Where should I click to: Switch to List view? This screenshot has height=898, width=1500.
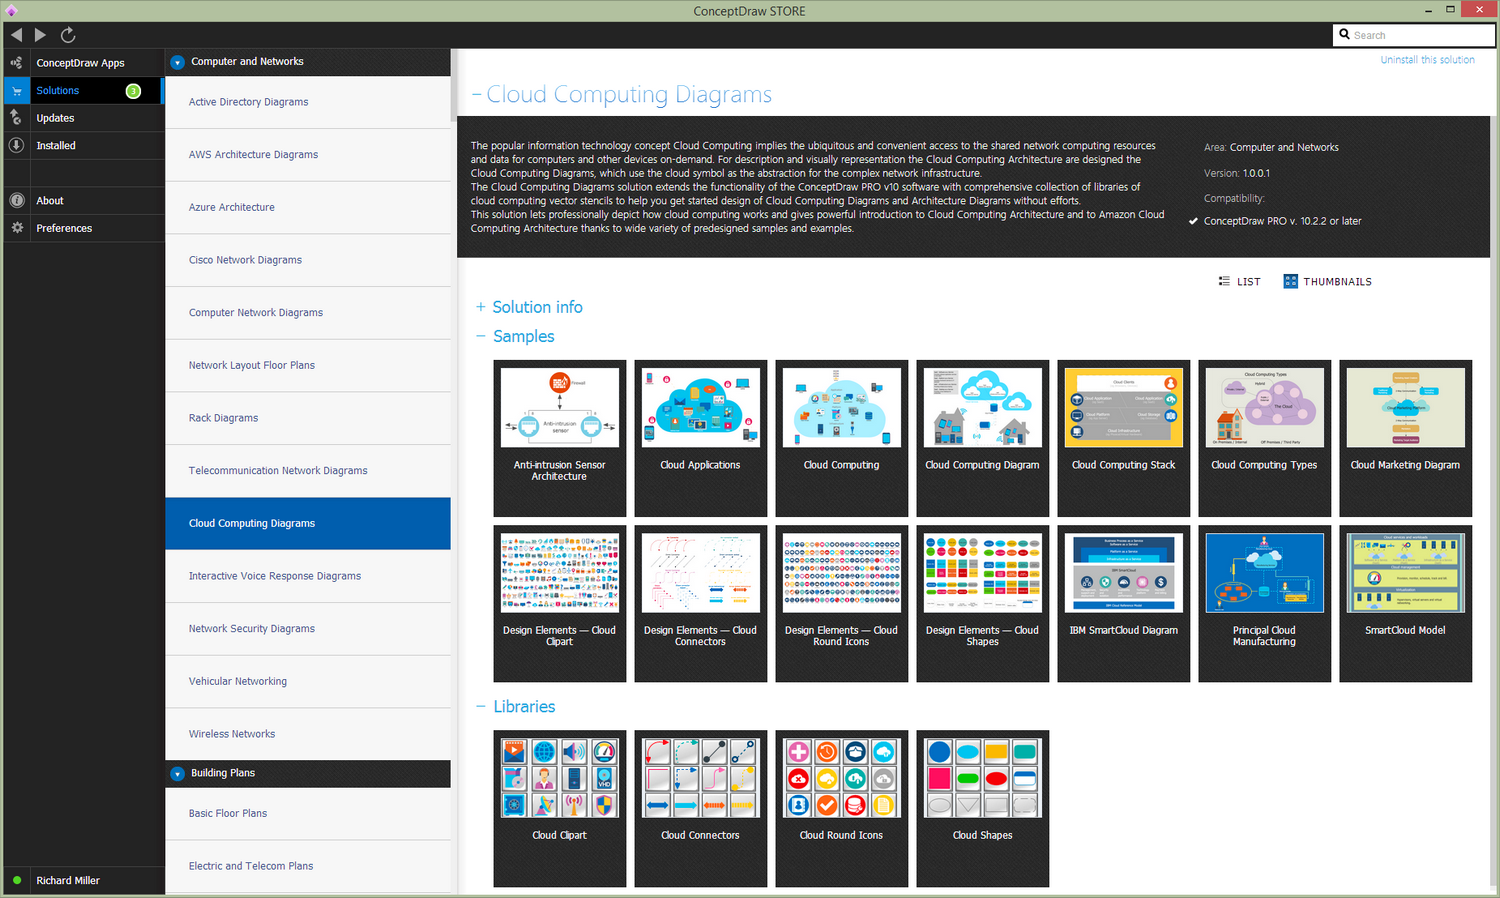tap(1239, 282)
